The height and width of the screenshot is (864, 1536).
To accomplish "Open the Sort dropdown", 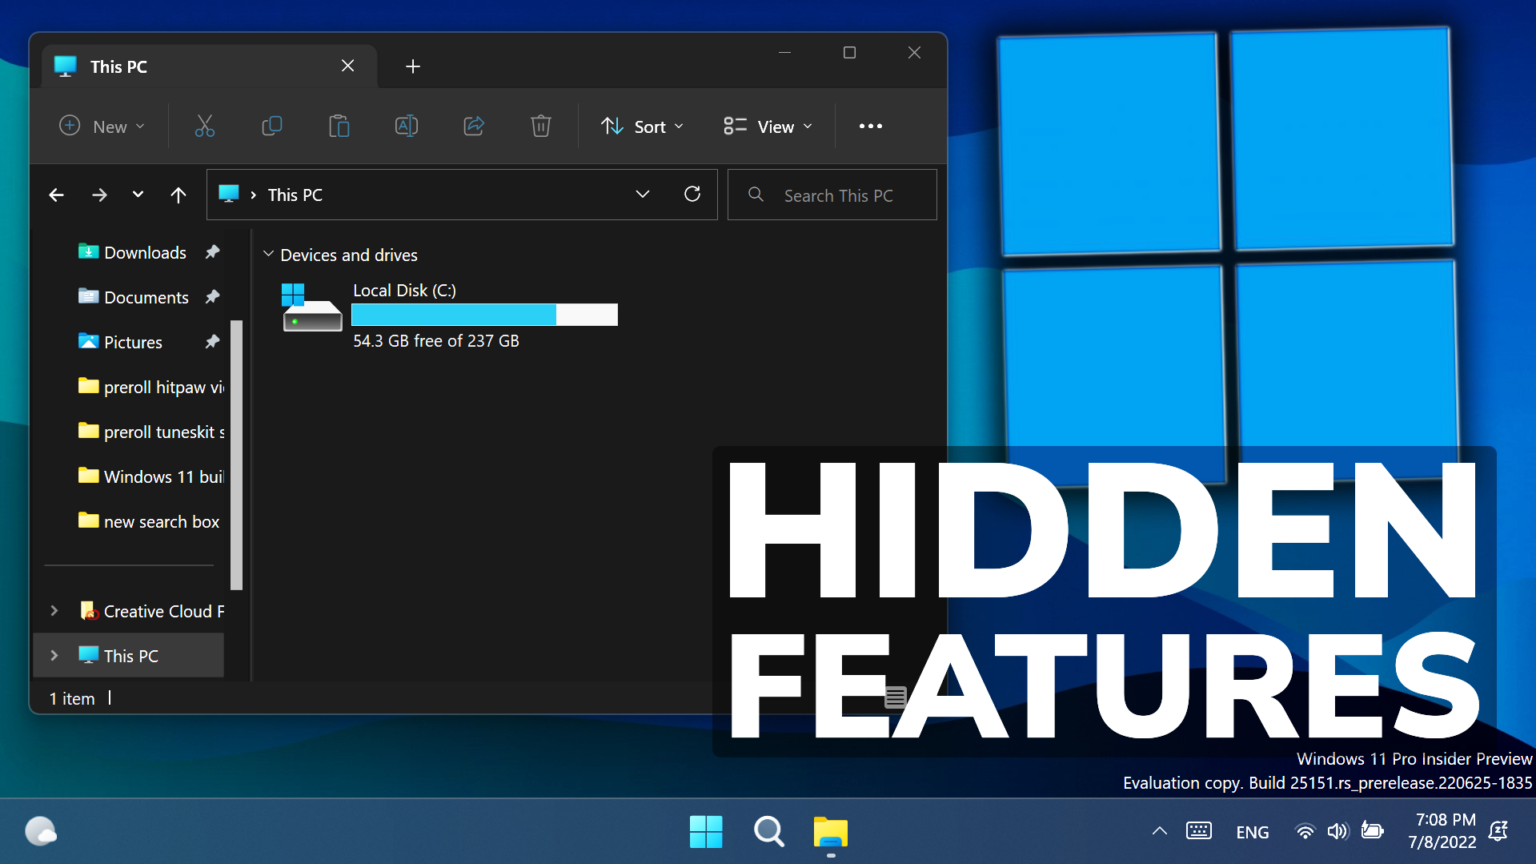I will click(x=642, y=126).
